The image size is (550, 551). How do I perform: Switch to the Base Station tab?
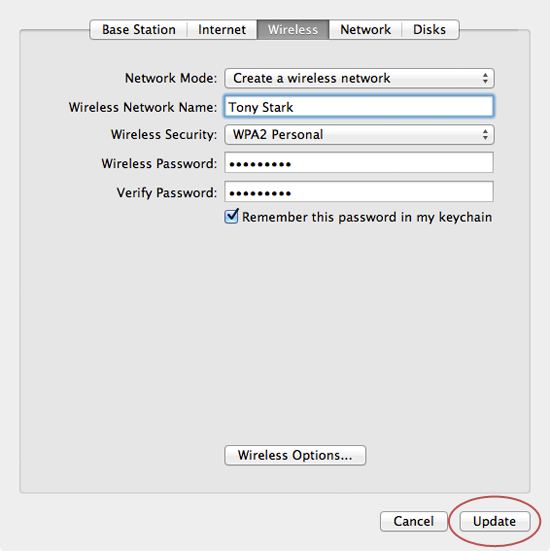138,30
